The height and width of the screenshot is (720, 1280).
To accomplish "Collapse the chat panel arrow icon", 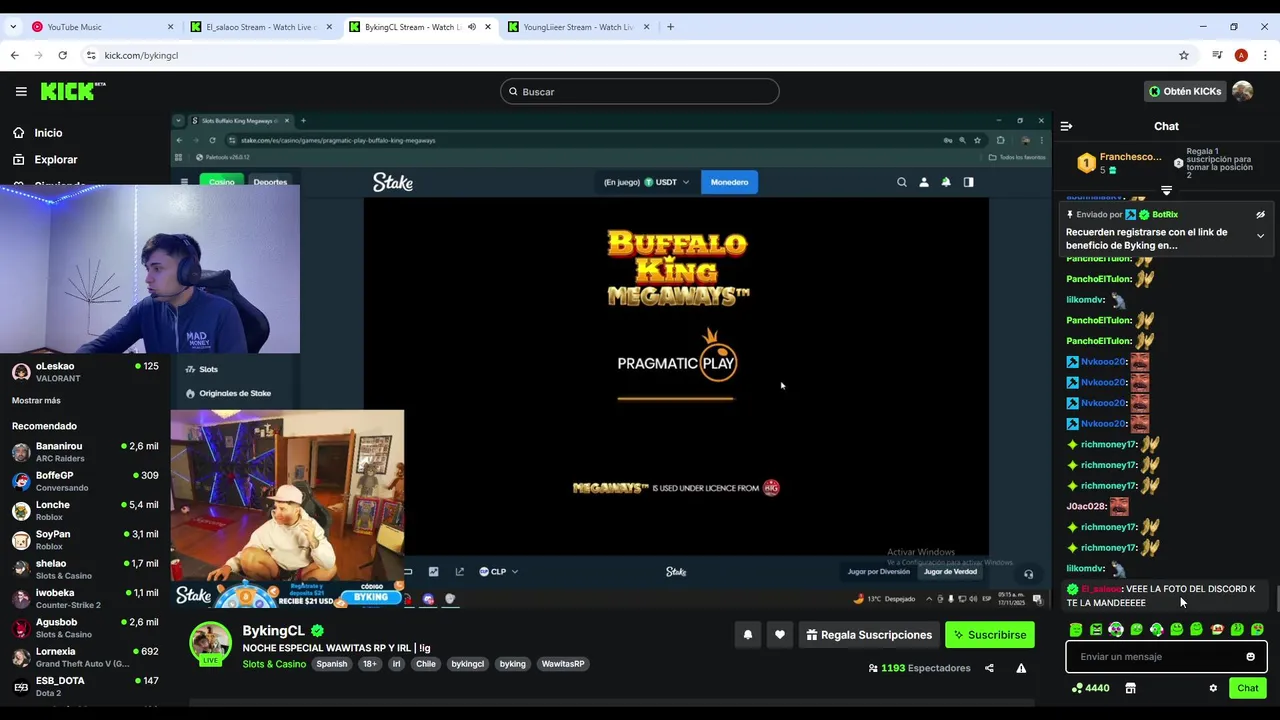I will pos(1066,126).
